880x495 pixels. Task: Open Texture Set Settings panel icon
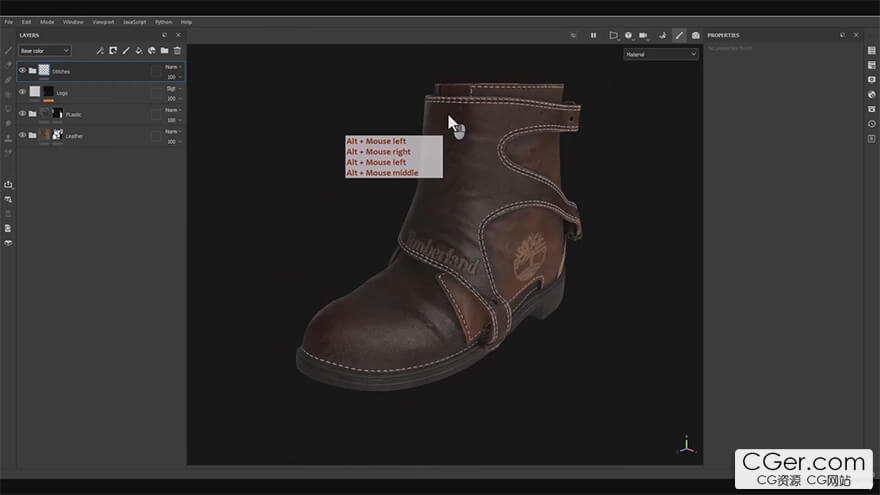click(x=872, y=65)
